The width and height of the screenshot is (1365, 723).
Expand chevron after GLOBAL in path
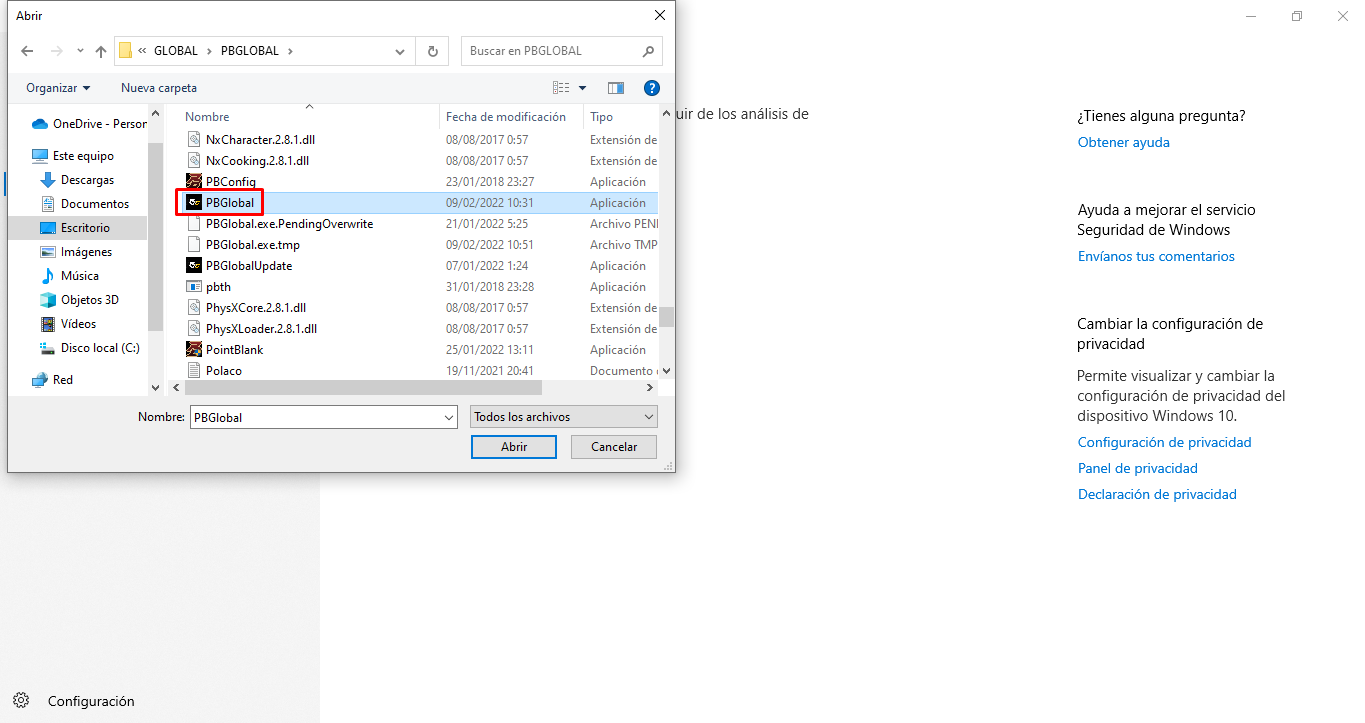point(209,51)
